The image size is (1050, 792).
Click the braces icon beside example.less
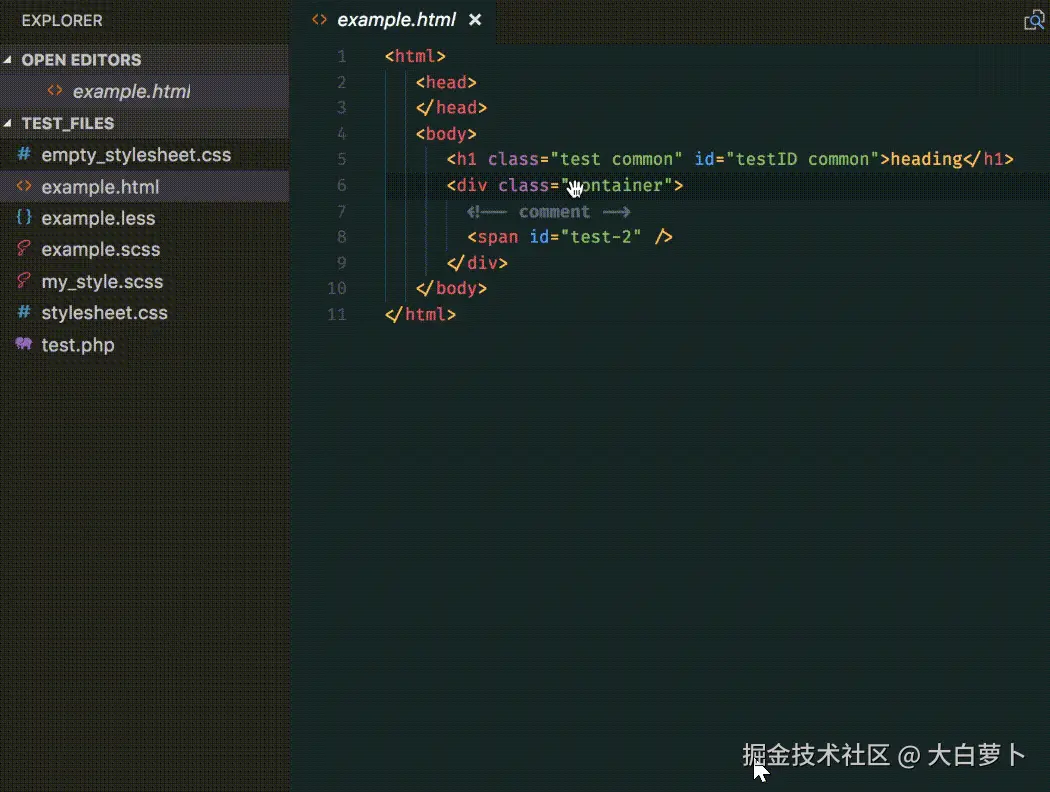tap(23, 218)
